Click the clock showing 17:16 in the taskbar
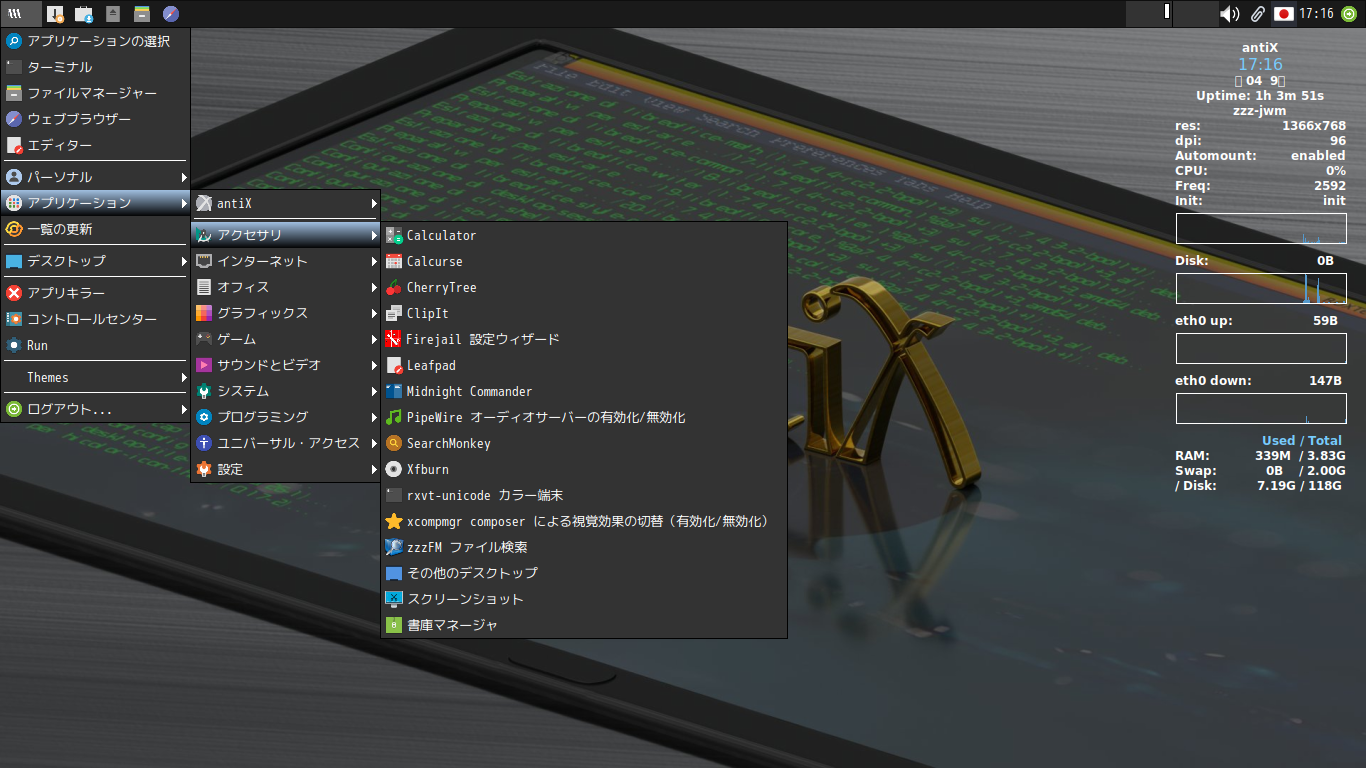 [1317, 14]
